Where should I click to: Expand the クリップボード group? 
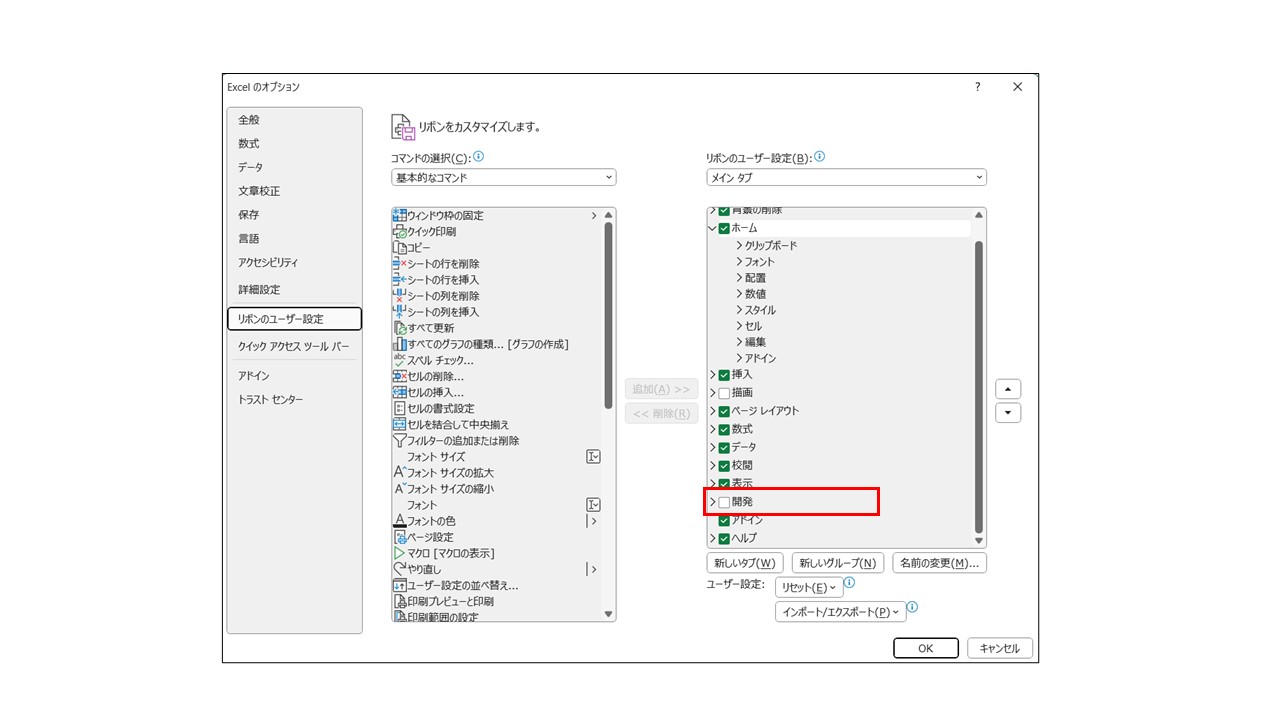739,245
